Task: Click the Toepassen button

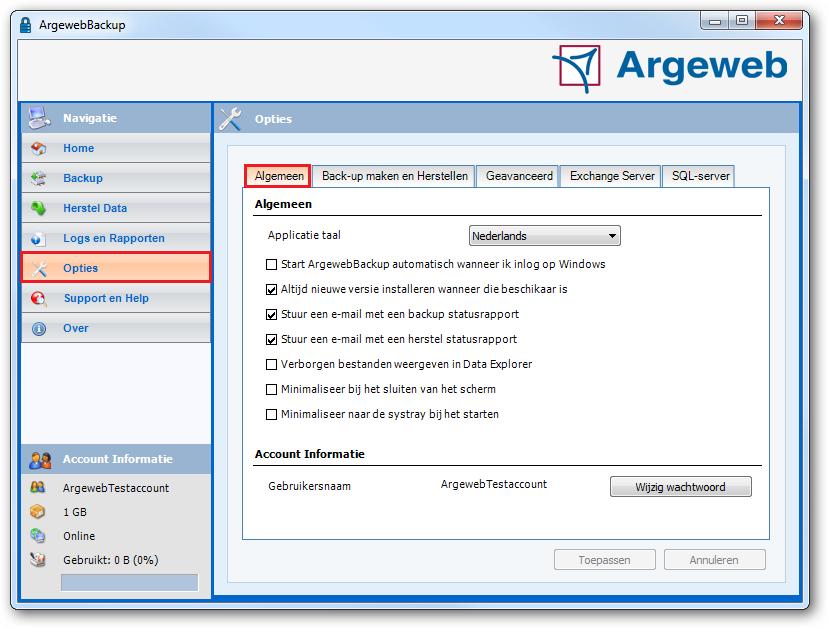Action: coord(605,560)
